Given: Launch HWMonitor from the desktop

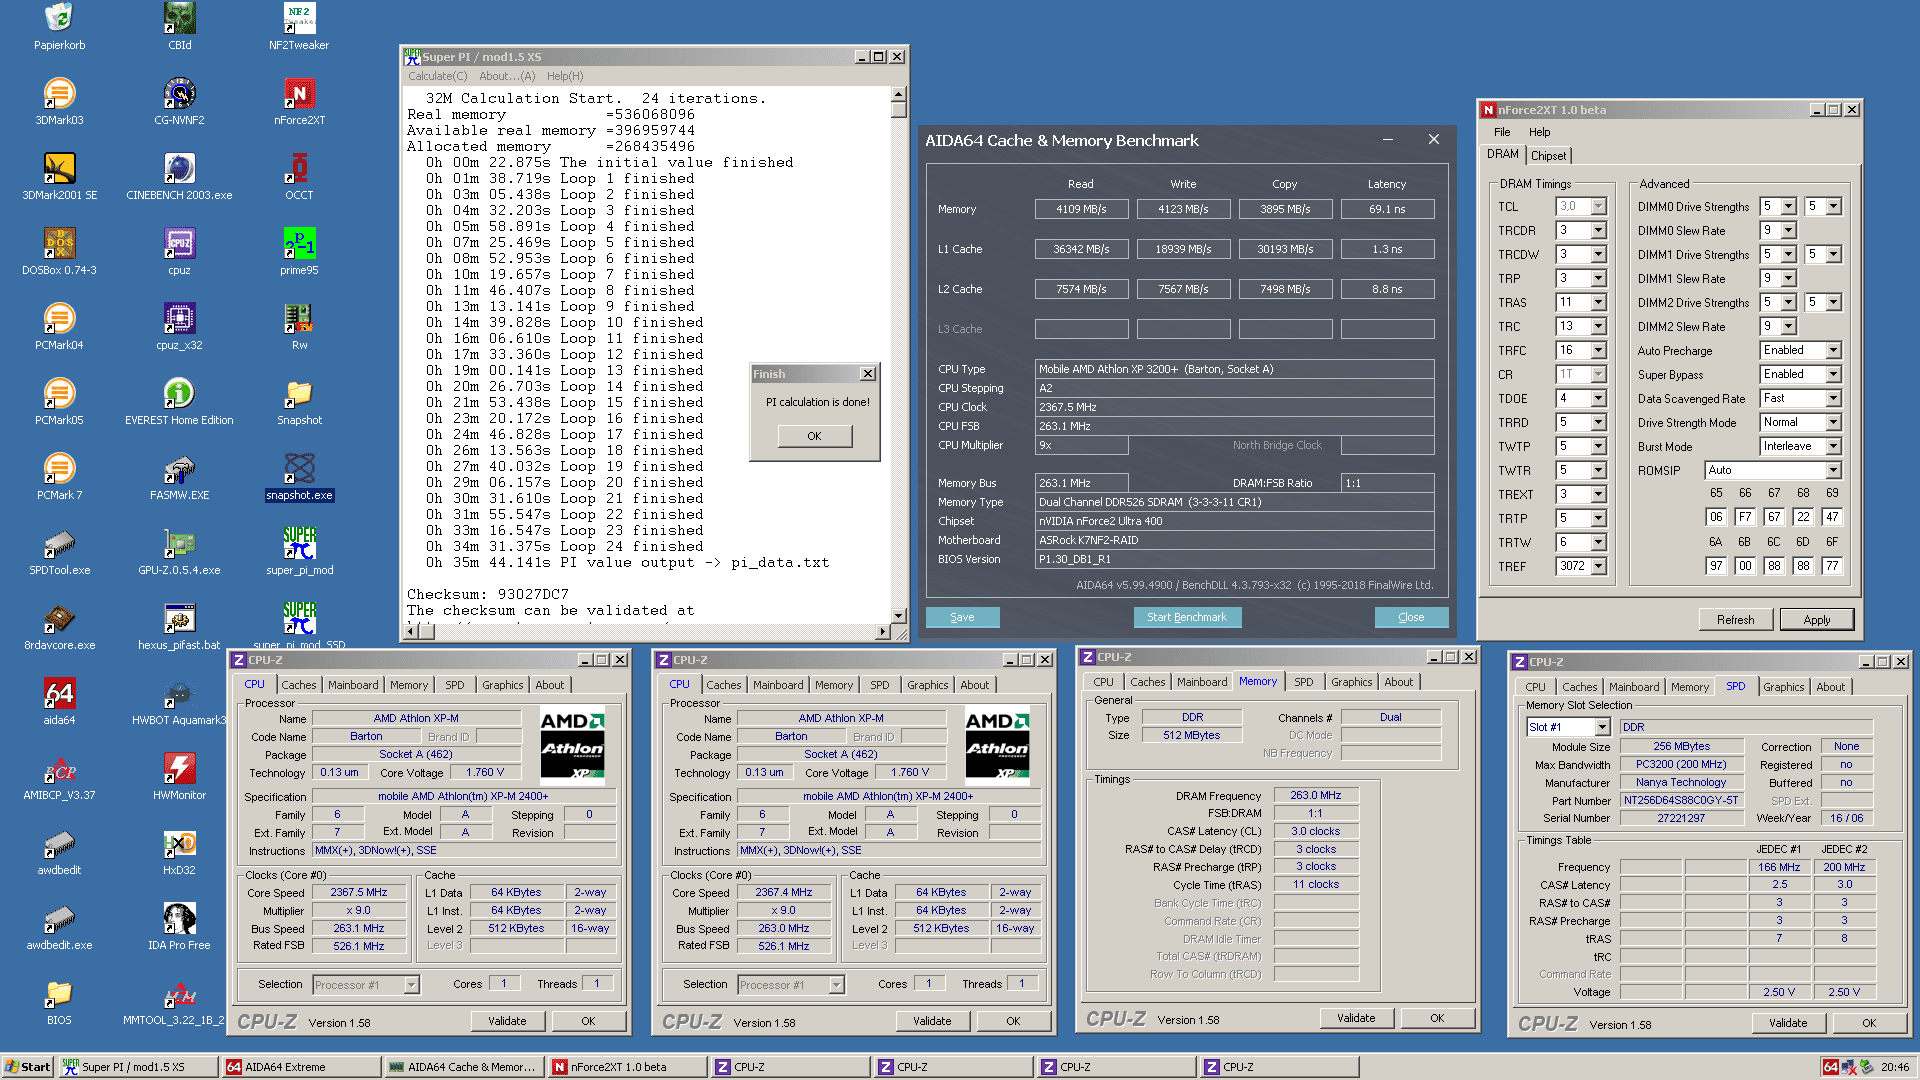Looking at the screenshot, I should point(179,769).
